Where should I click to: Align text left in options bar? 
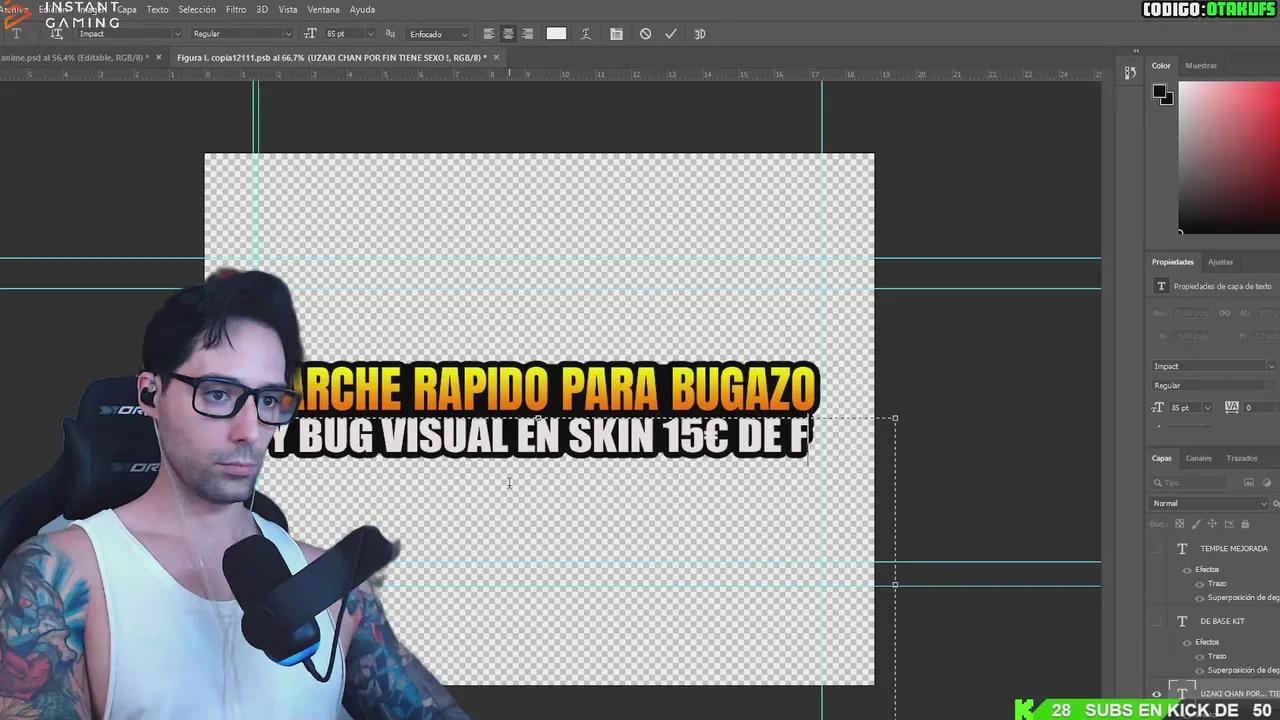tap(489, 33)
